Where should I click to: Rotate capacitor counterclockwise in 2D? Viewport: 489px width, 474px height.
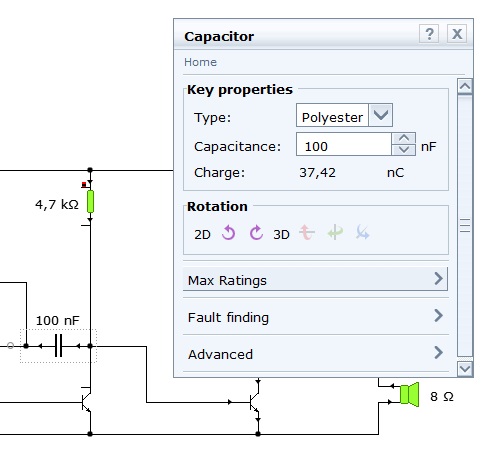click(x=229, y=233)
